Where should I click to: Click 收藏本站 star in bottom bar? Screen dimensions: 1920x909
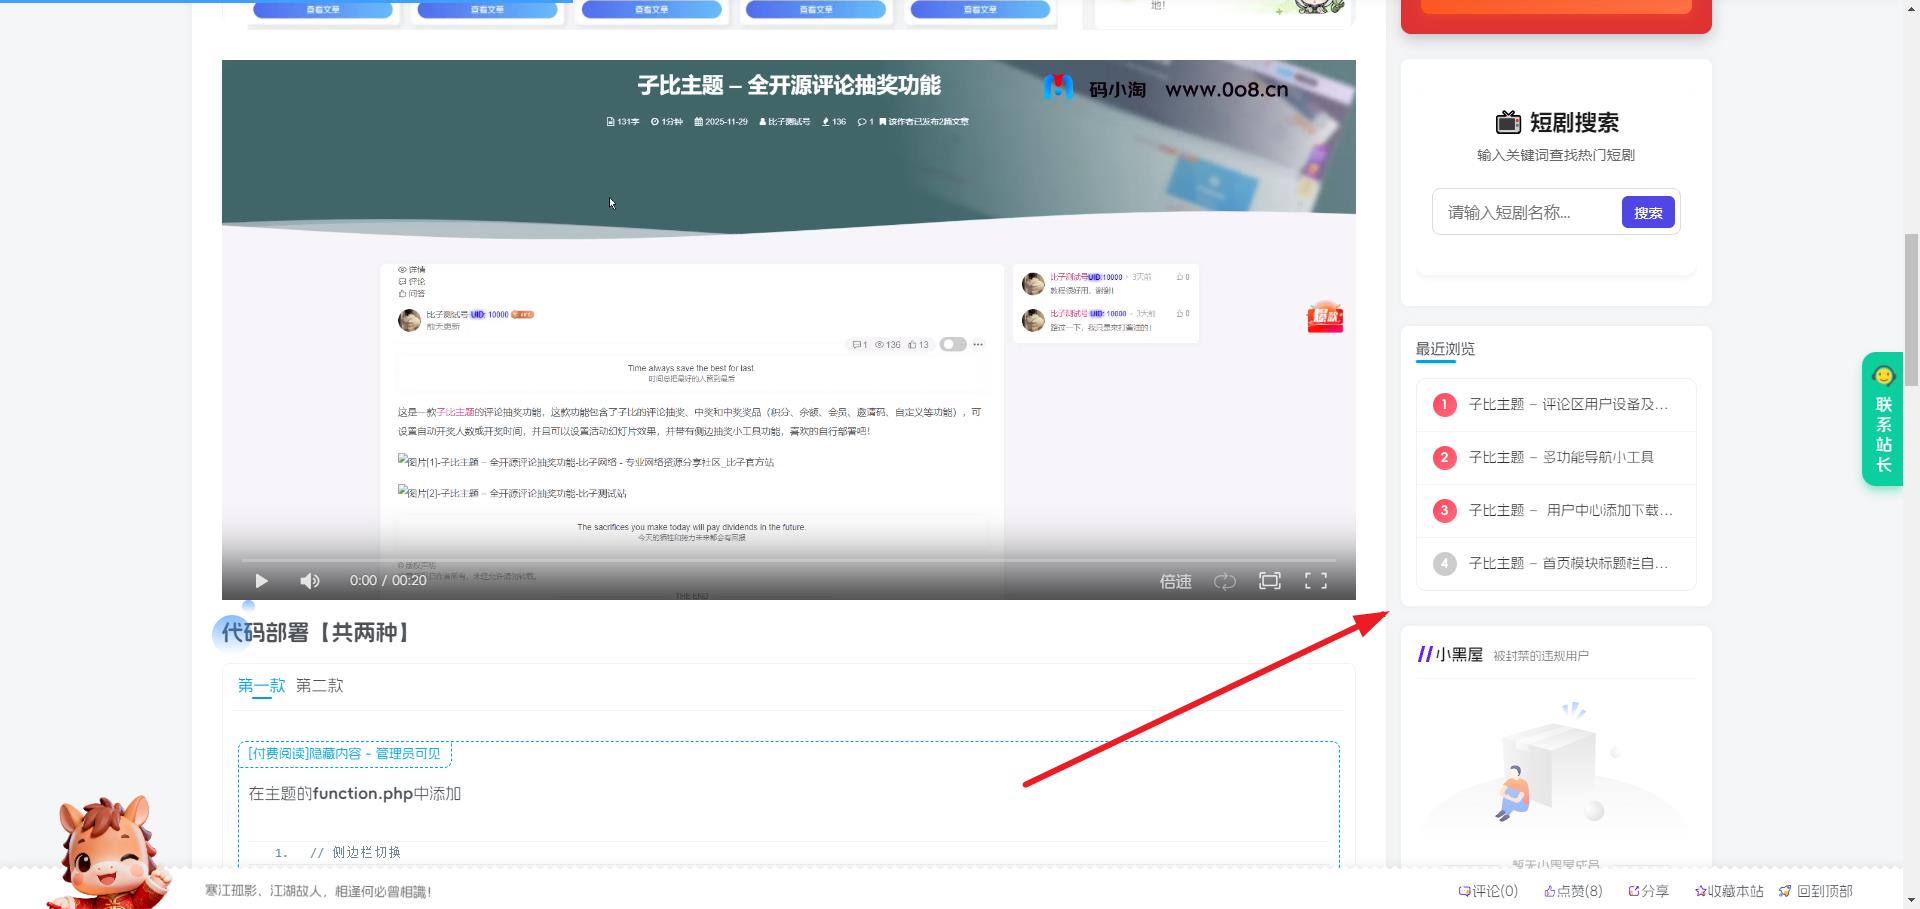(x=1729, y=891)
